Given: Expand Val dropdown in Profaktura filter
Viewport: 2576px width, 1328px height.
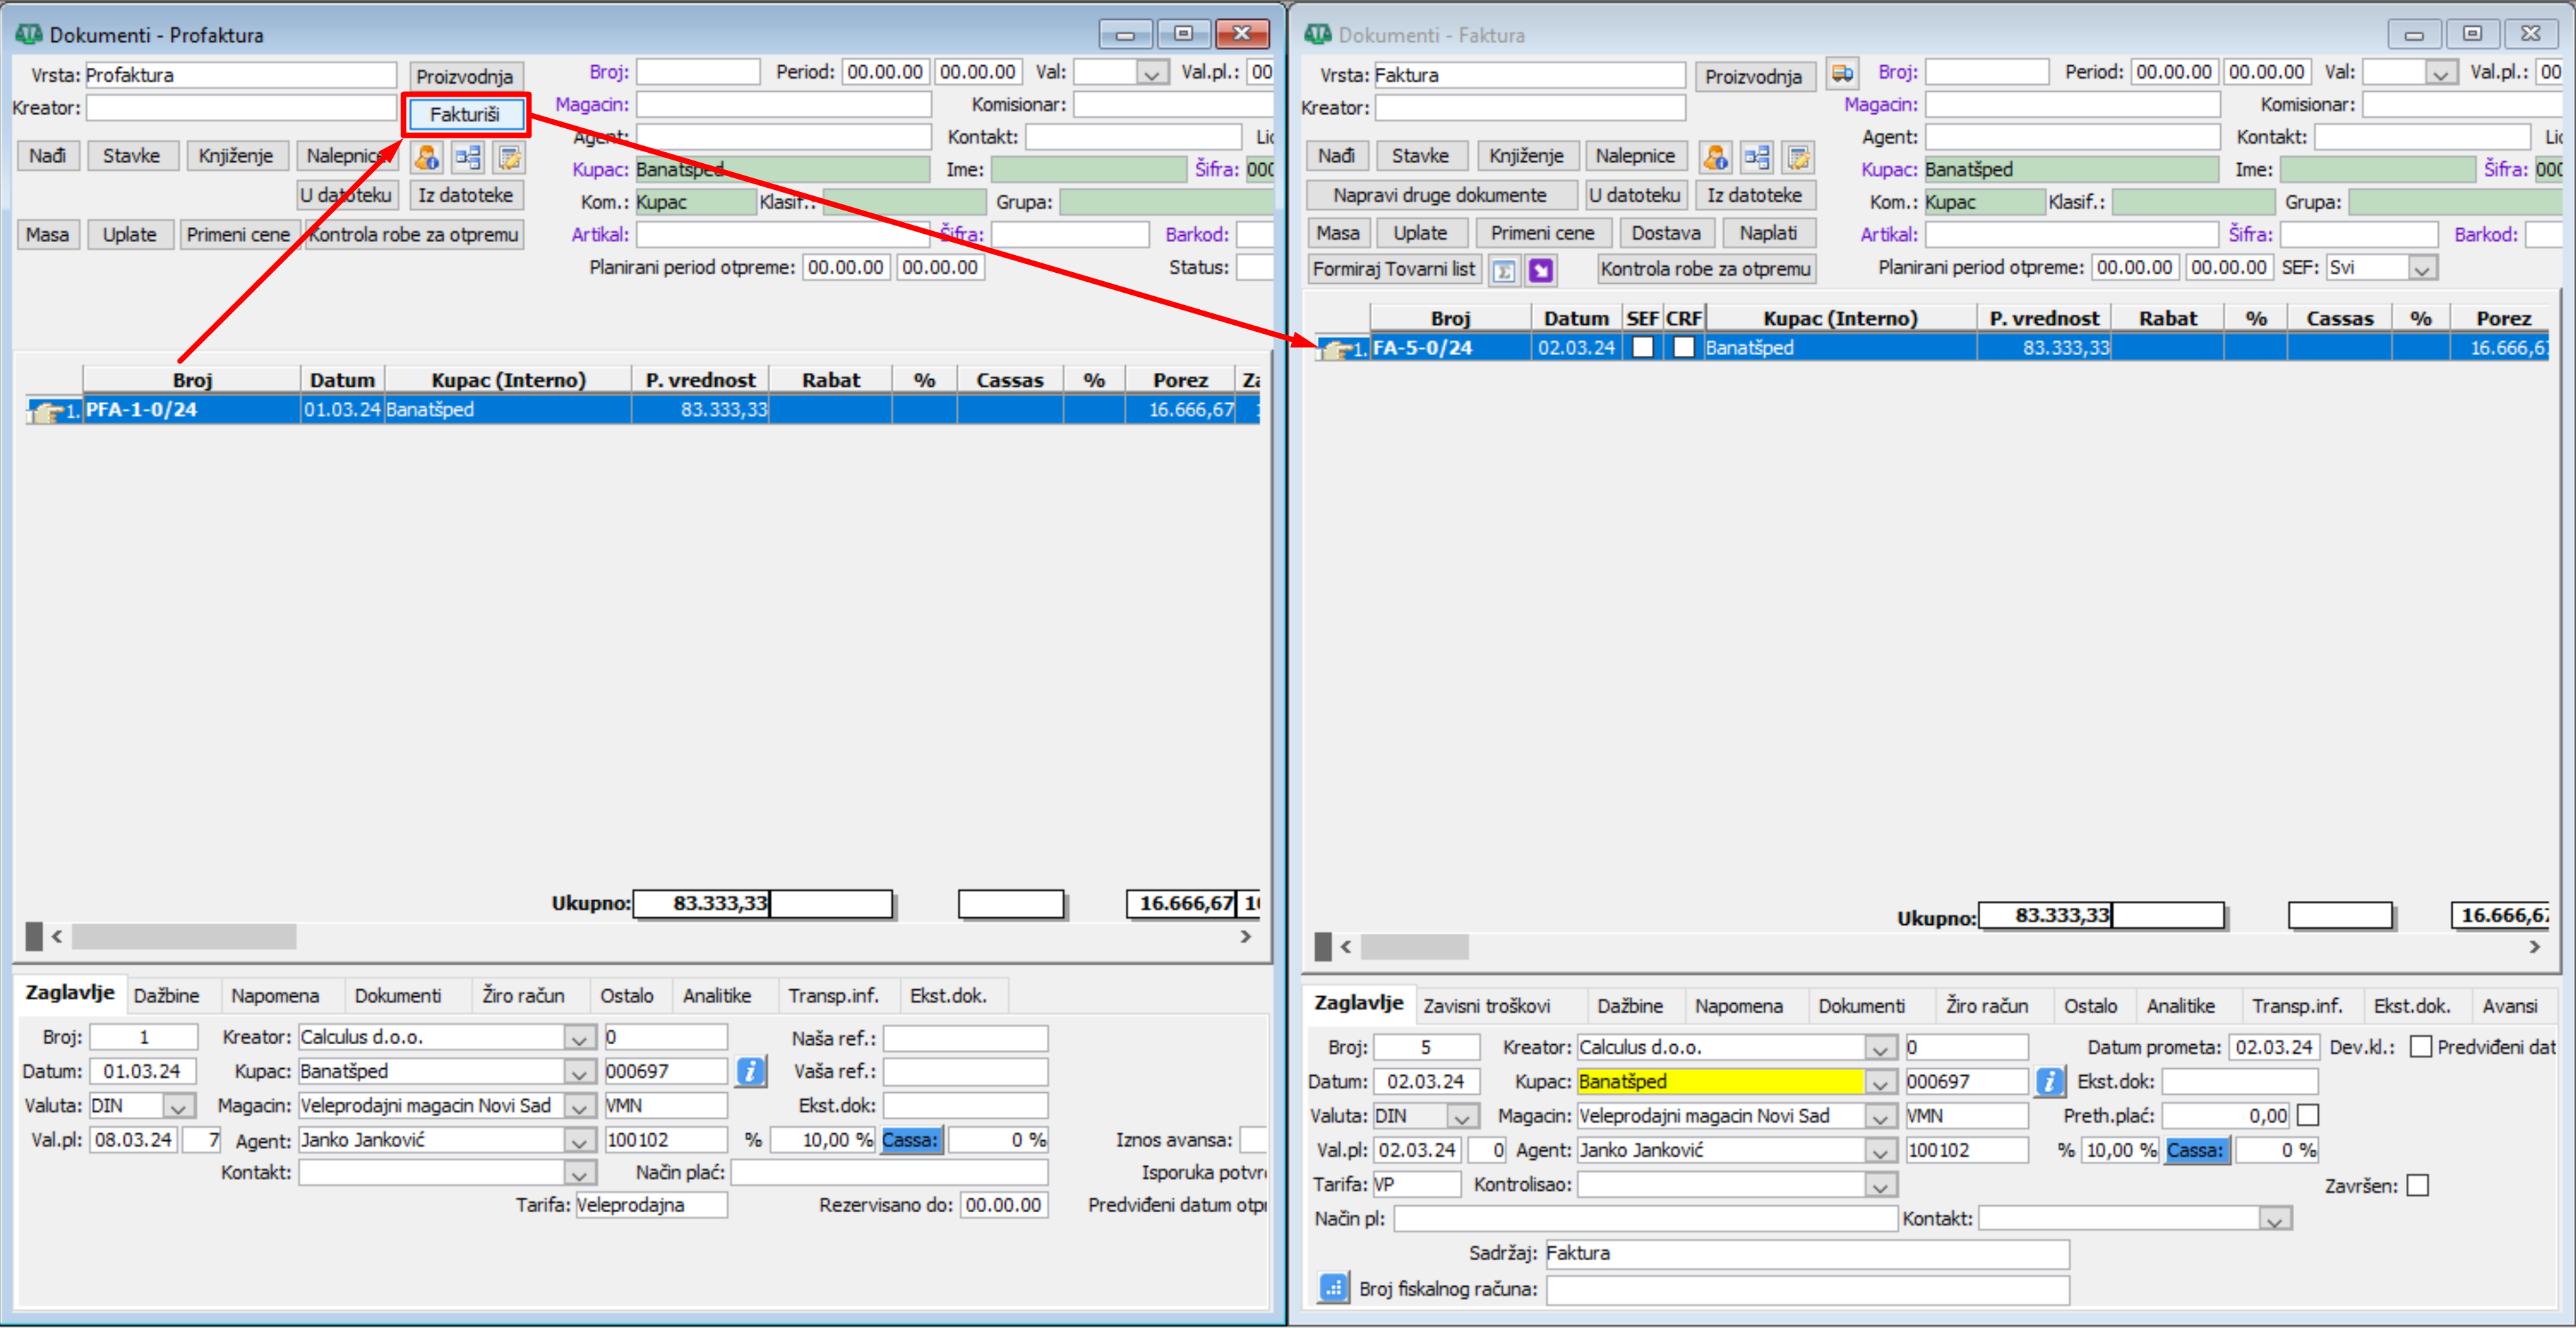Looking at the screenshot, I should (1152, 74).
